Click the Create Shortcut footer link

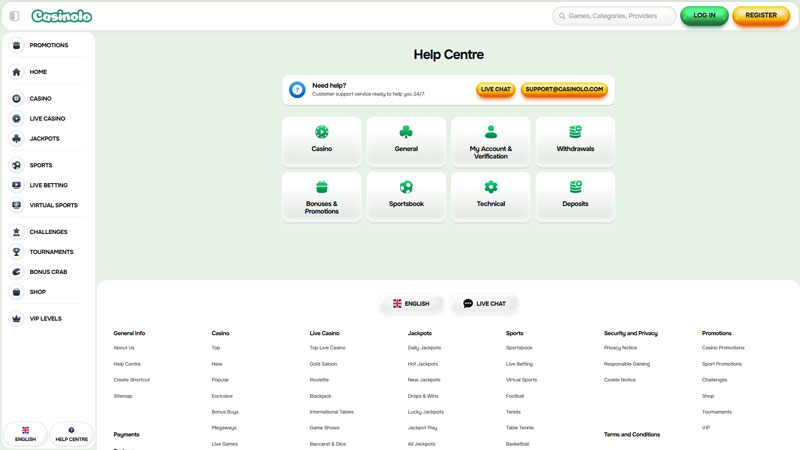point(132,380)
